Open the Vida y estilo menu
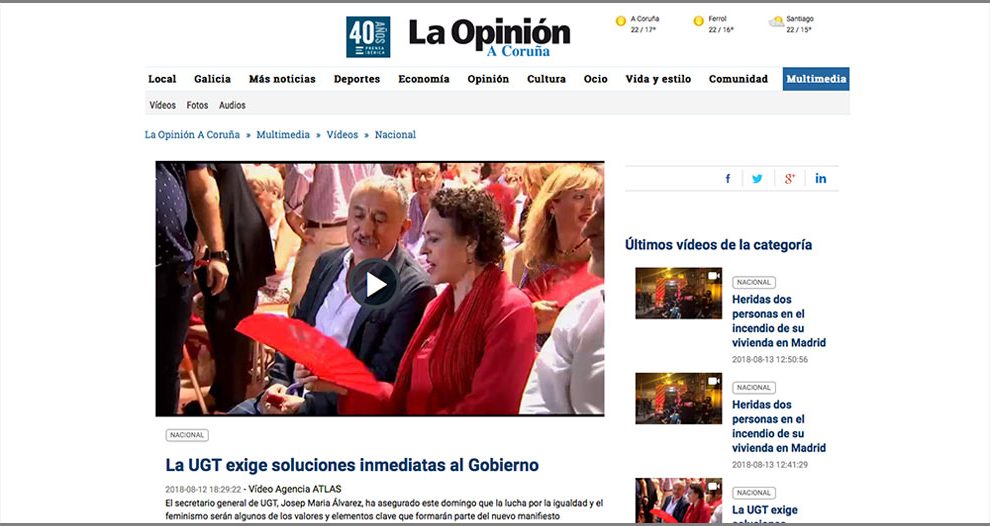990x526 pixels. point(658,79)
